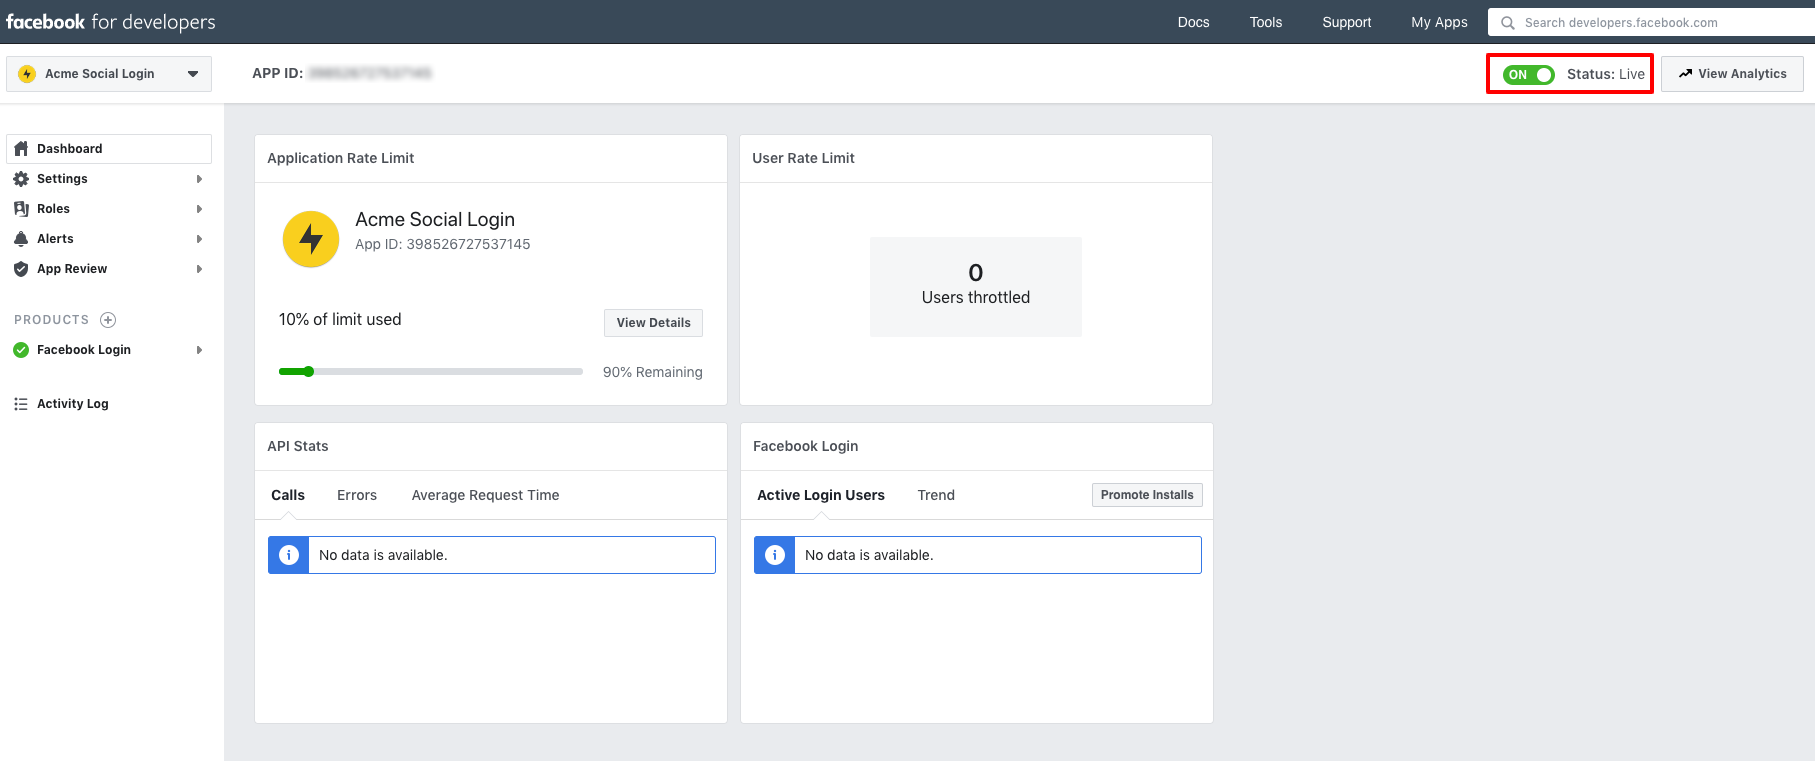
Task: Click the Alerts bell icon
Action: click(21, 239)
